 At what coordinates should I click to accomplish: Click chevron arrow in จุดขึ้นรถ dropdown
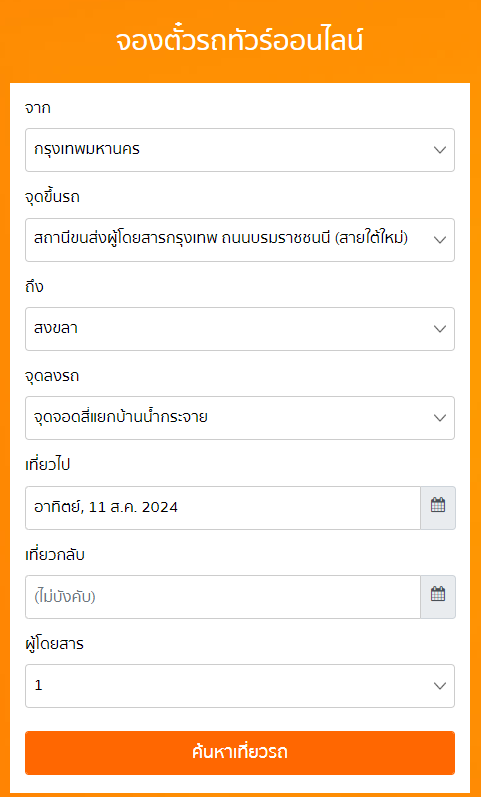(440, 240)
